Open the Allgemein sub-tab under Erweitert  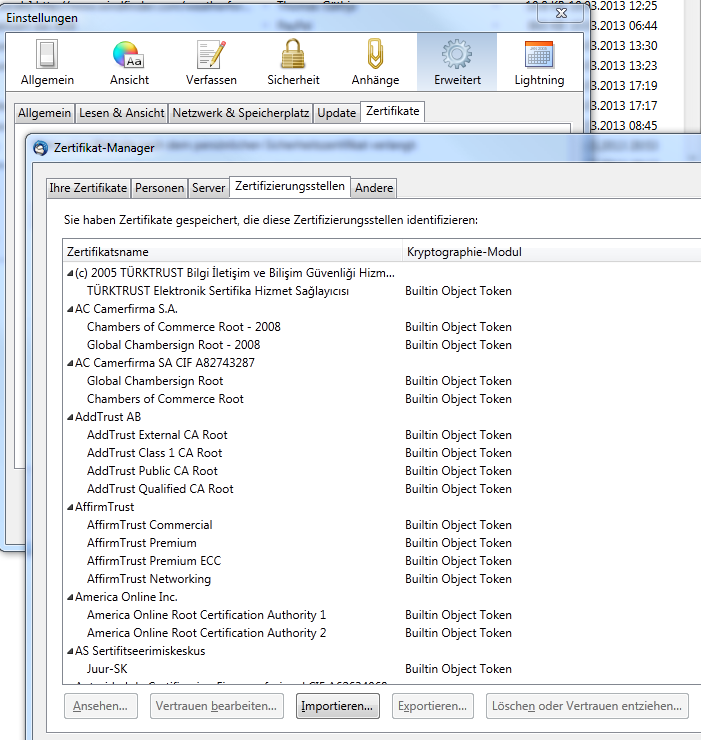coord(44,113)
